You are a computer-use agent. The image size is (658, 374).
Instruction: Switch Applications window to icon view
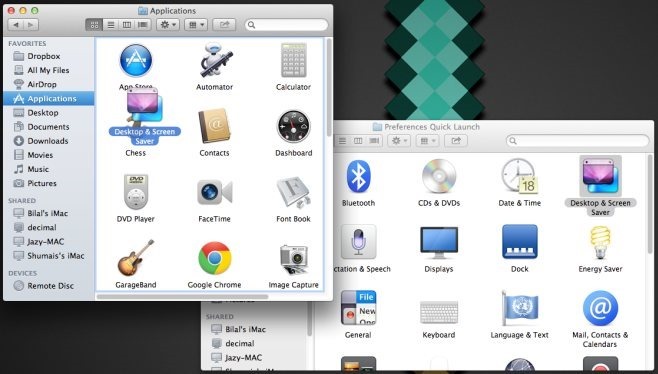pos(94,25)
